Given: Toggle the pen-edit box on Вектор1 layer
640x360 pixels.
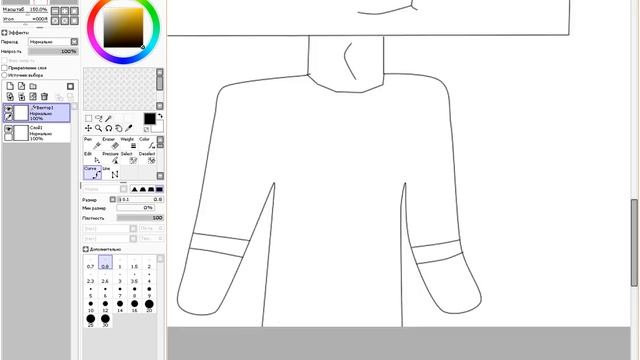Looking at the screenshot, I should click(x=8, y=117).
